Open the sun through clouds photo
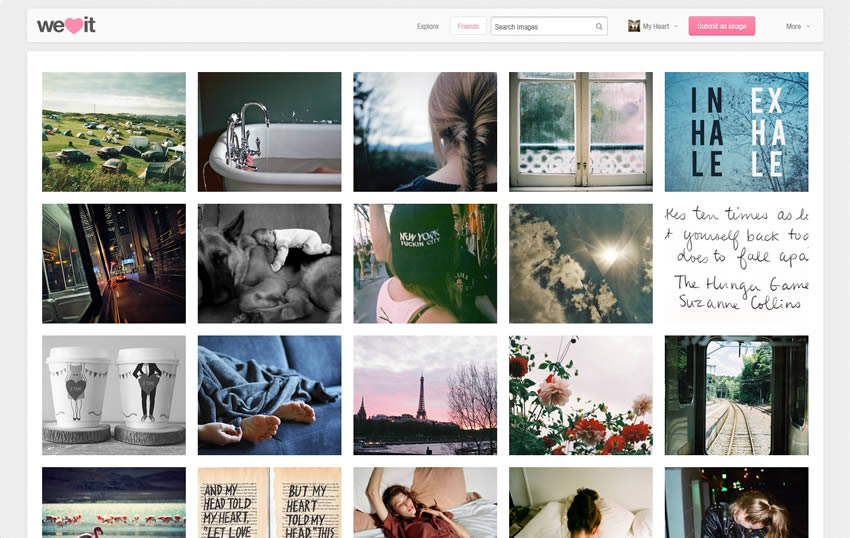 click(581, 264)
